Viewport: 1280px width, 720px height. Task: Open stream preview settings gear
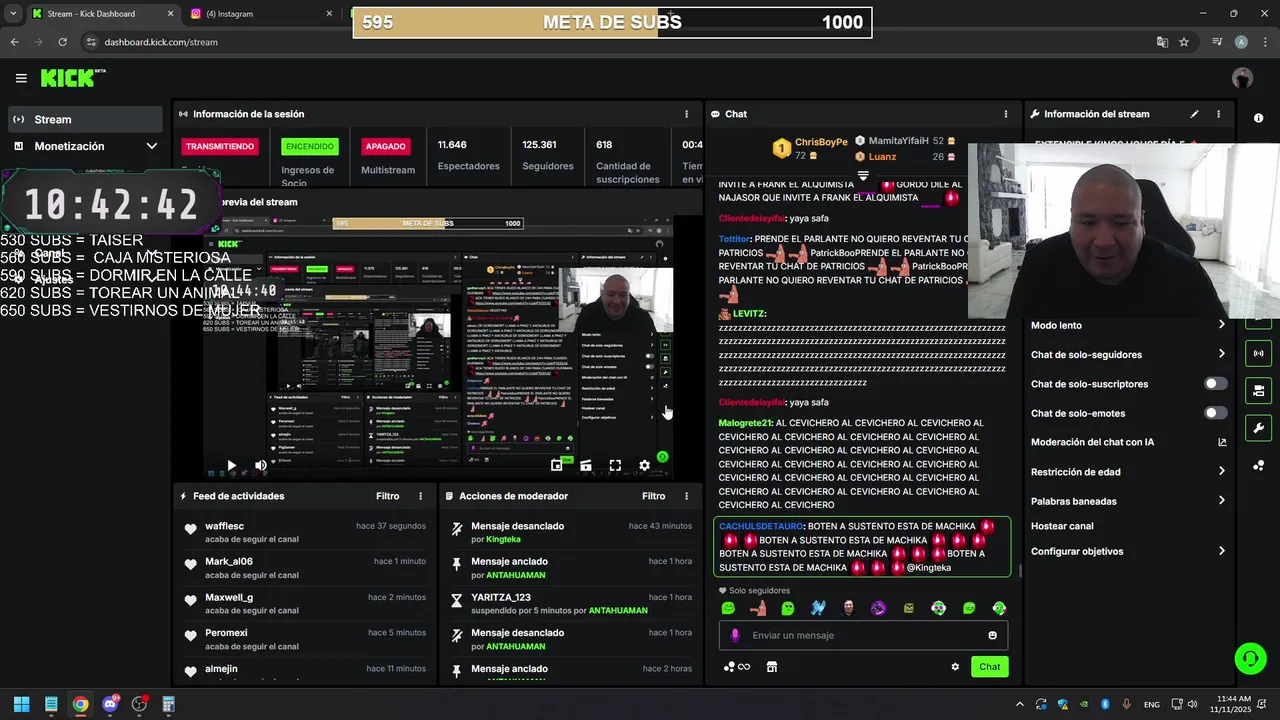pyautogui.click(x=644, y=465)
